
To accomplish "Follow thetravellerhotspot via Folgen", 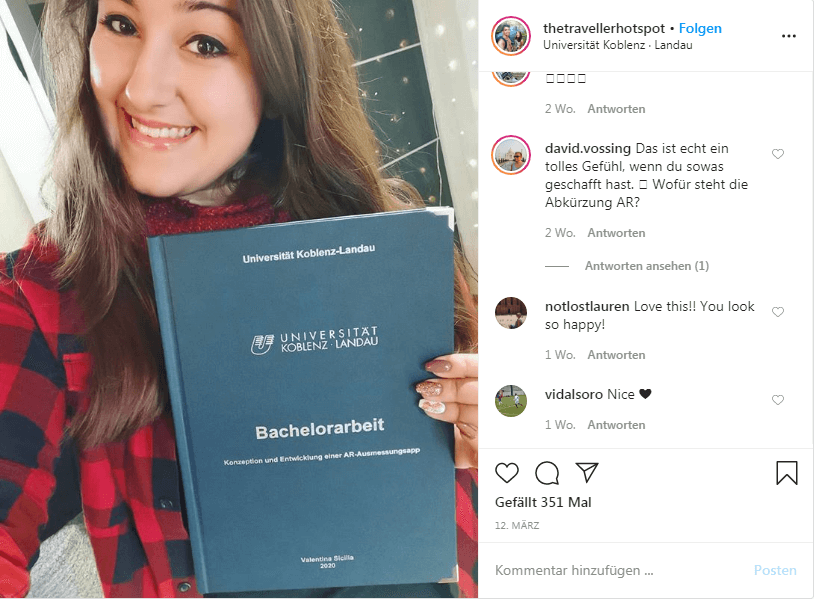I will (700, 29).
